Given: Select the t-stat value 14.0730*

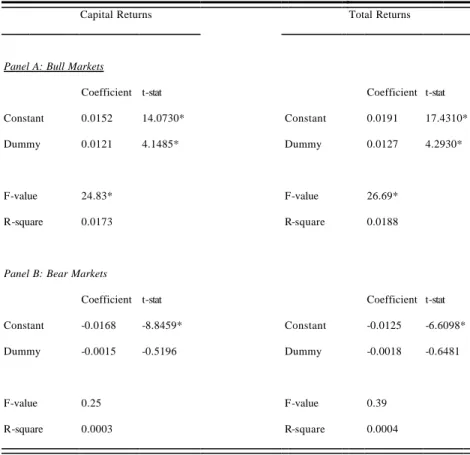Looking at the screenshot, I should pyautogui.click(x=163, y=118).
